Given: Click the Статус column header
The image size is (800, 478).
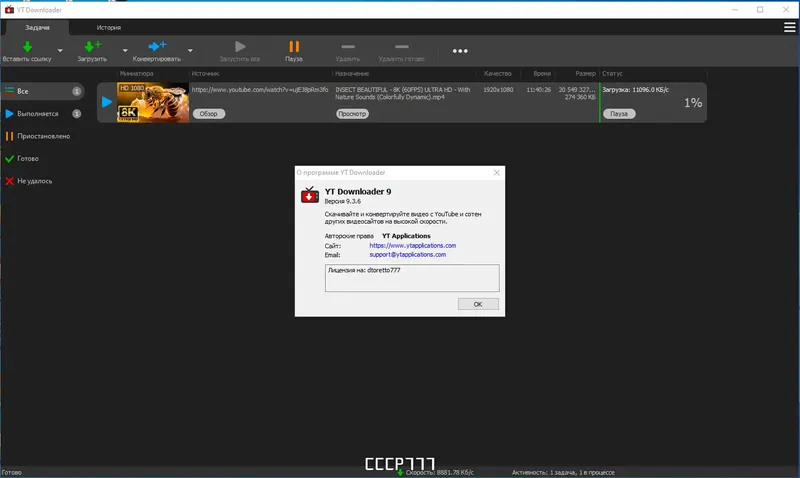Looking at the screenshot, I should tap(612, 74).
